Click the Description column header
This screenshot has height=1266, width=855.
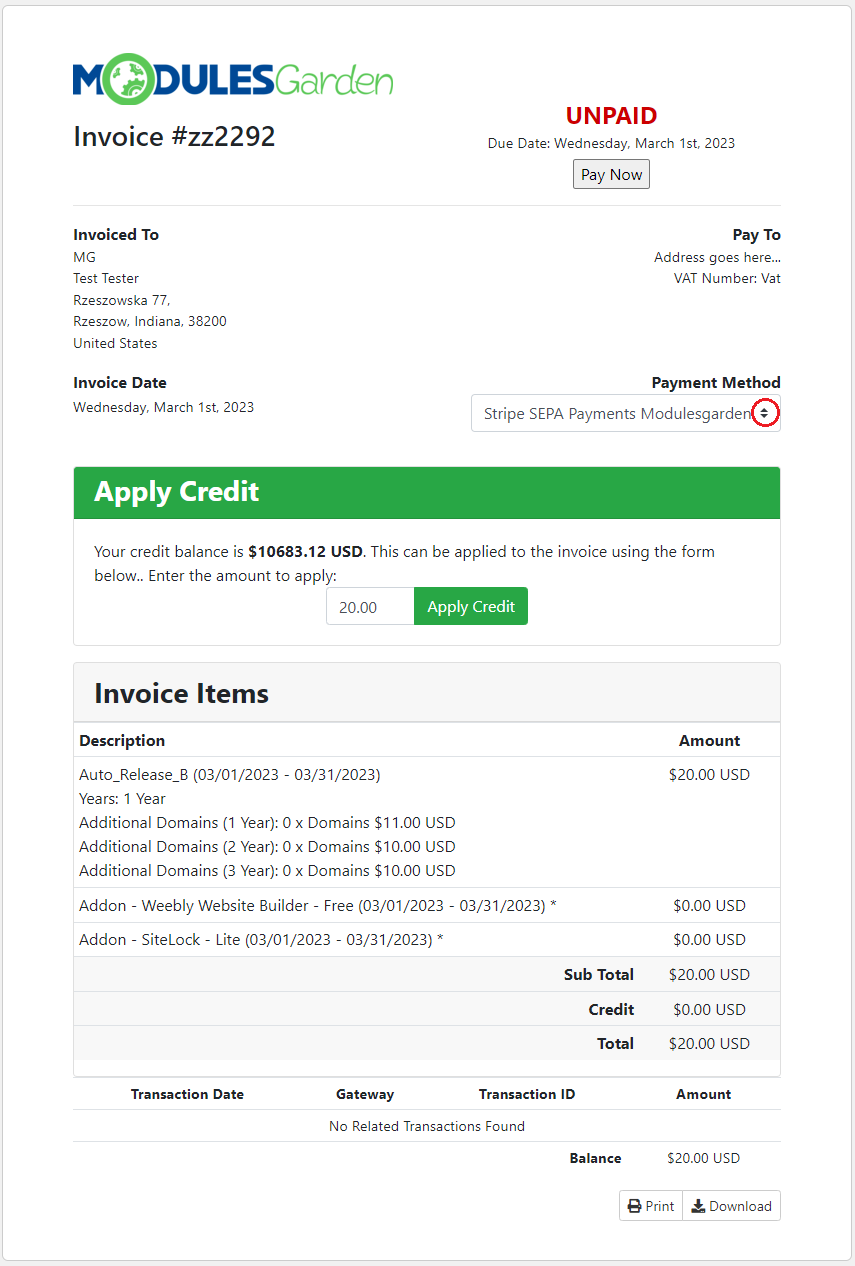[122, 741]
